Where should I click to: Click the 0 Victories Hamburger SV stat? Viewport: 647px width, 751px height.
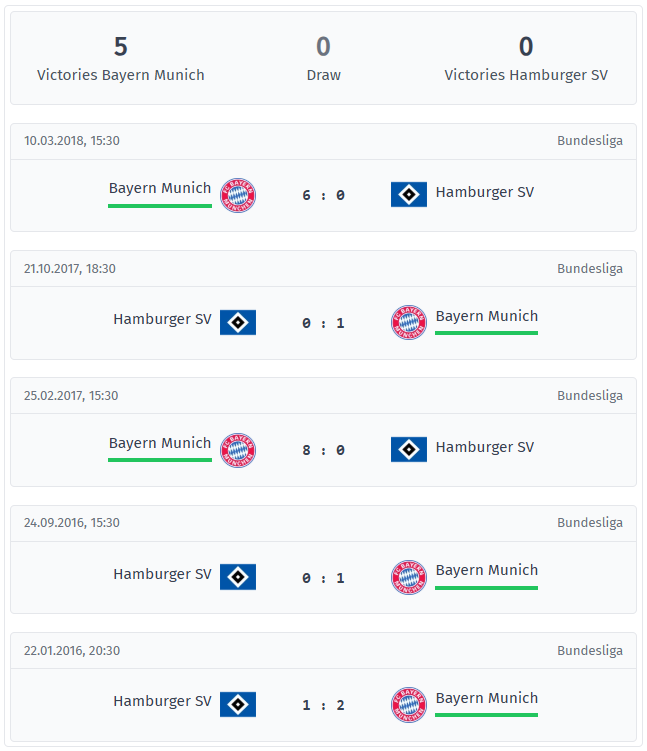(x=526, y=58)
